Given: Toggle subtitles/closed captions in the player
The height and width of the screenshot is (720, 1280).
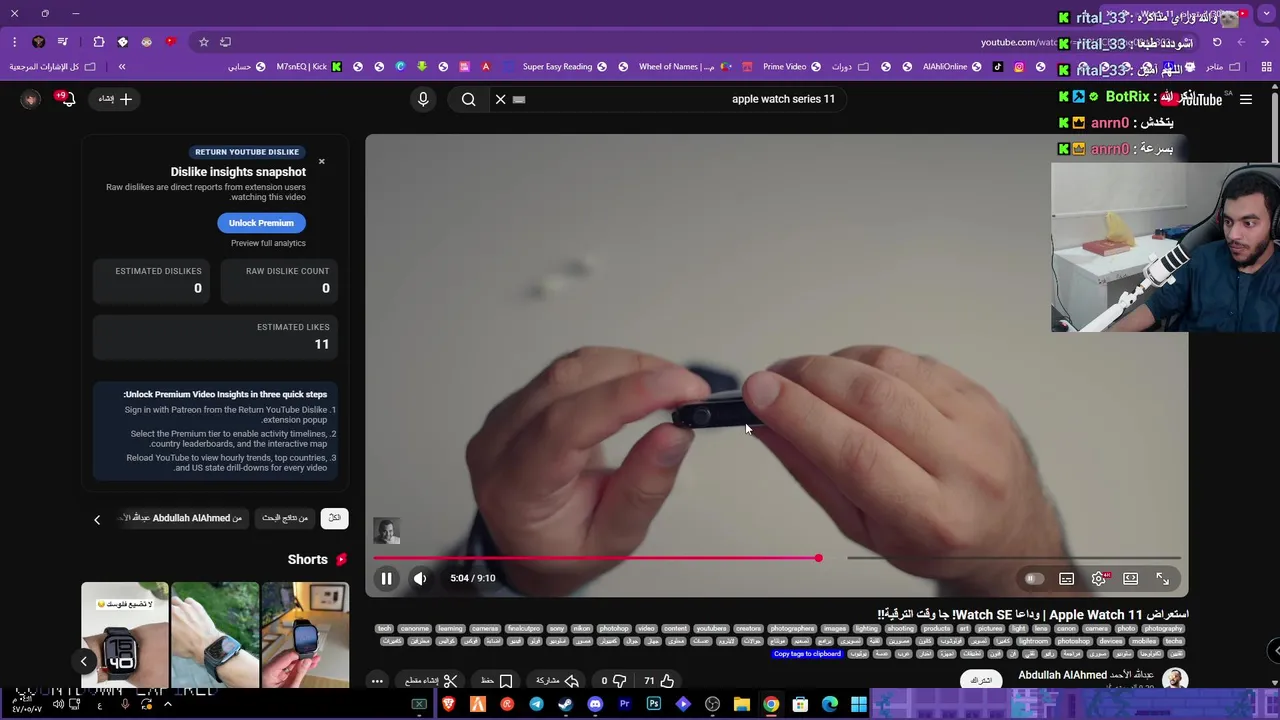Looking at the screenshot, I should (x=1067, y=579).
